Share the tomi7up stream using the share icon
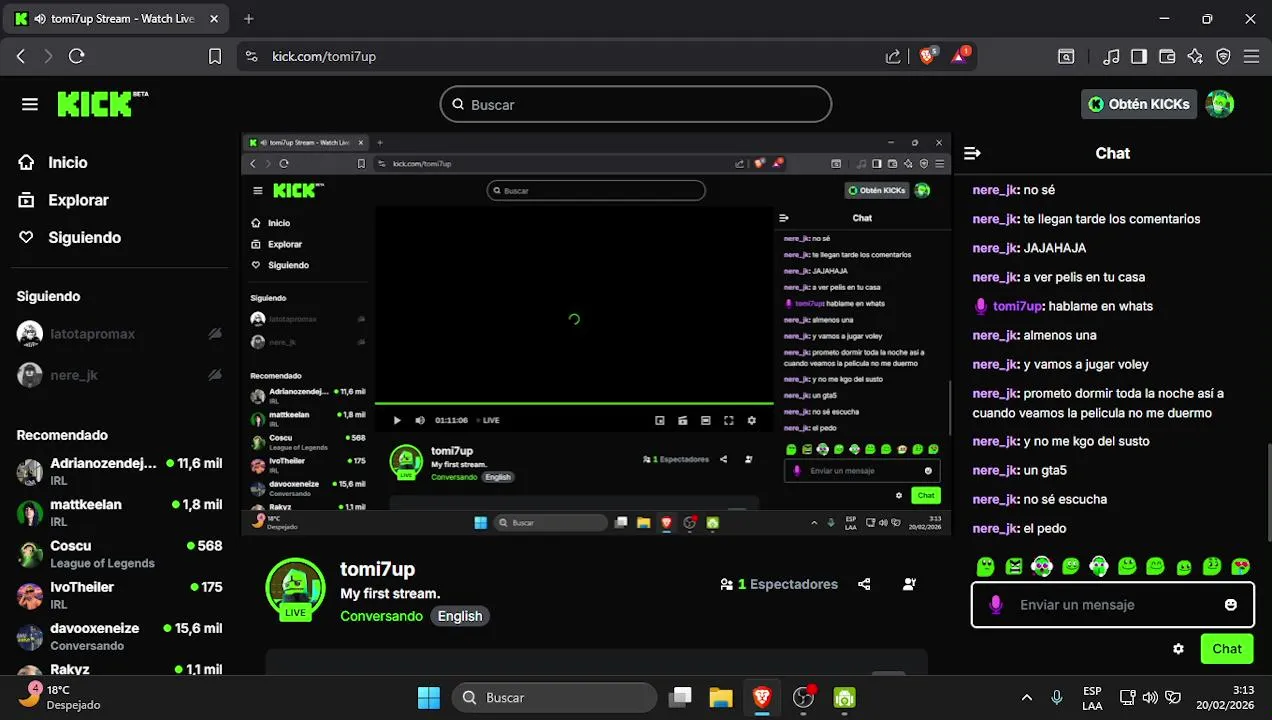The height and width of the screenshot is (720, 1272). pyautogui.click(x=864, y=584)
